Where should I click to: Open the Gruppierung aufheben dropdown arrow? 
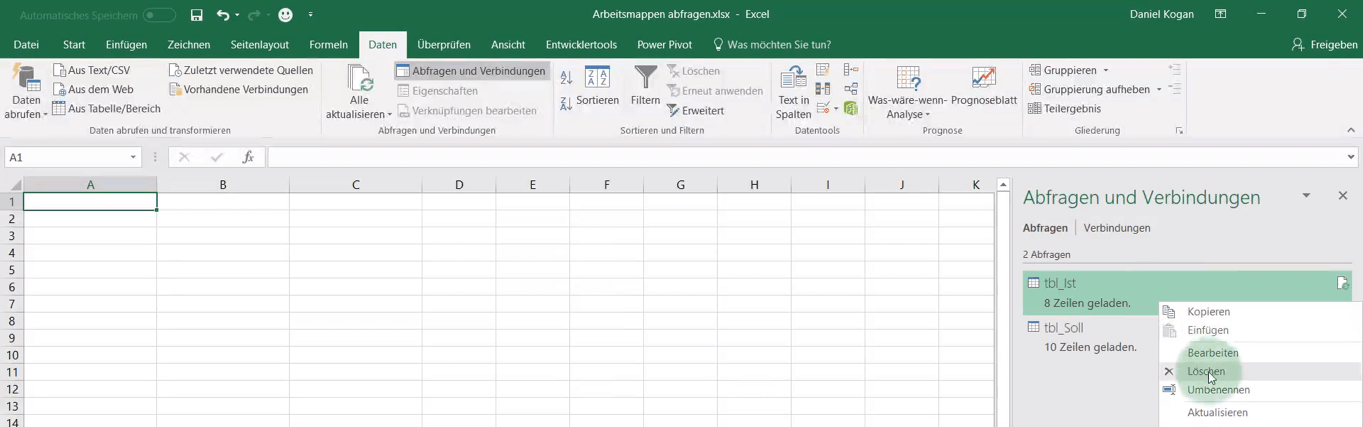click(x=1159, y=90)
